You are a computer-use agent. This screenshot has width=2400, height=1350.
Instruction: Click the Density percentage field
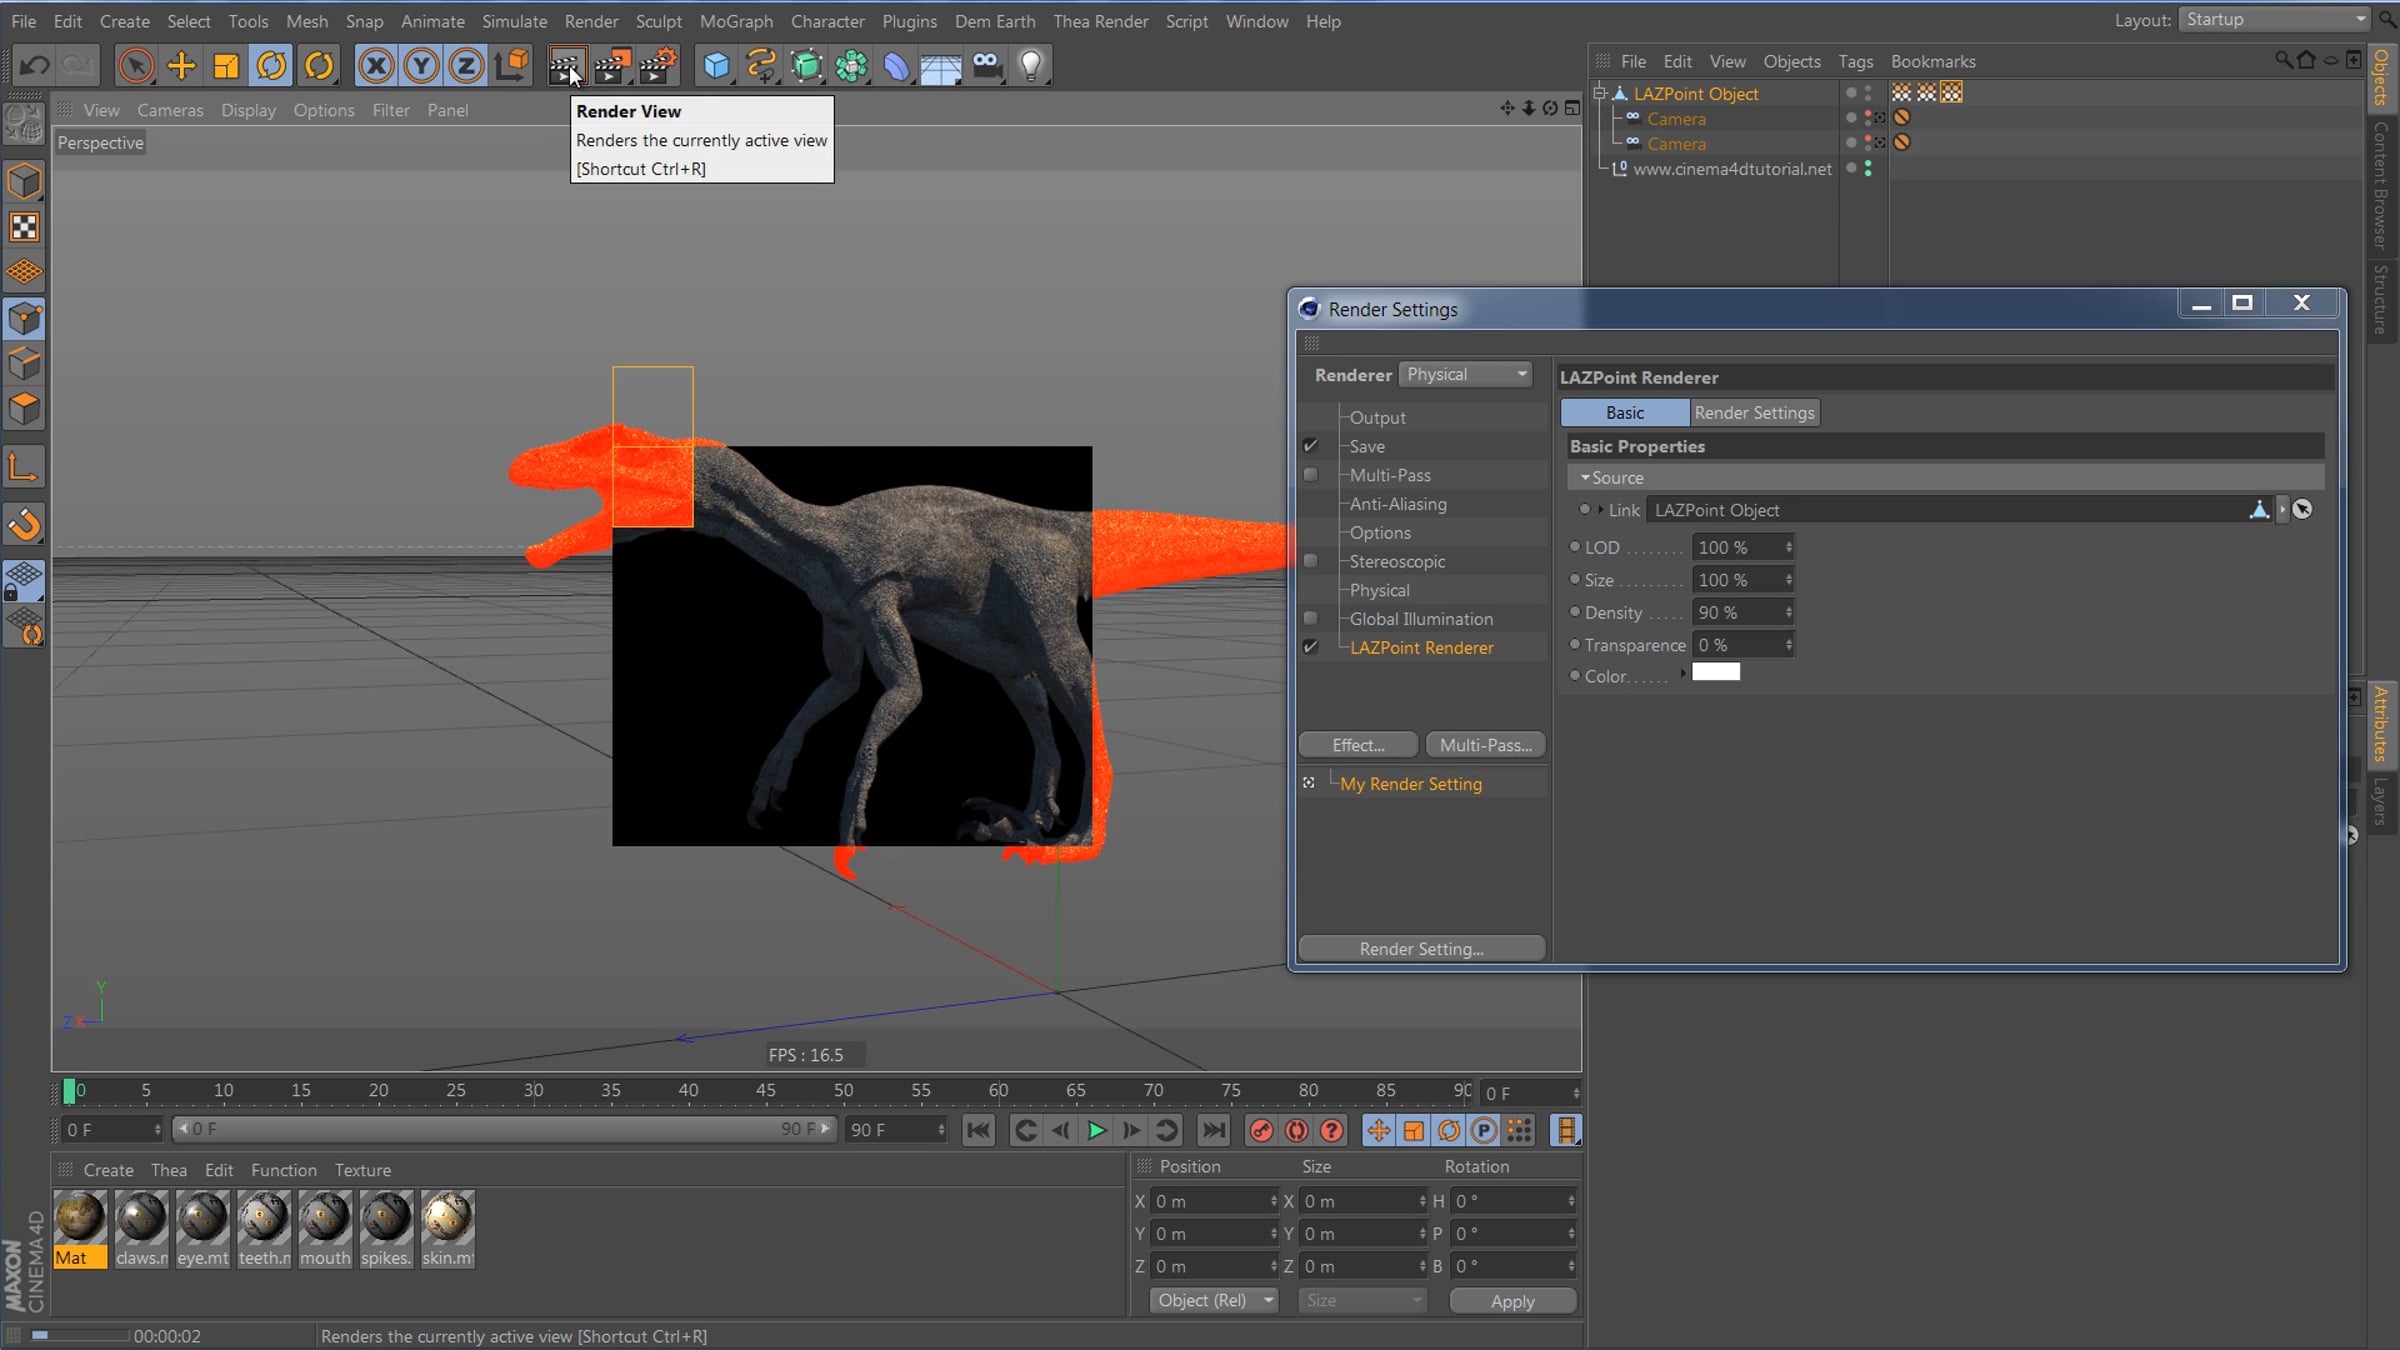click(x=1742, y=613)
